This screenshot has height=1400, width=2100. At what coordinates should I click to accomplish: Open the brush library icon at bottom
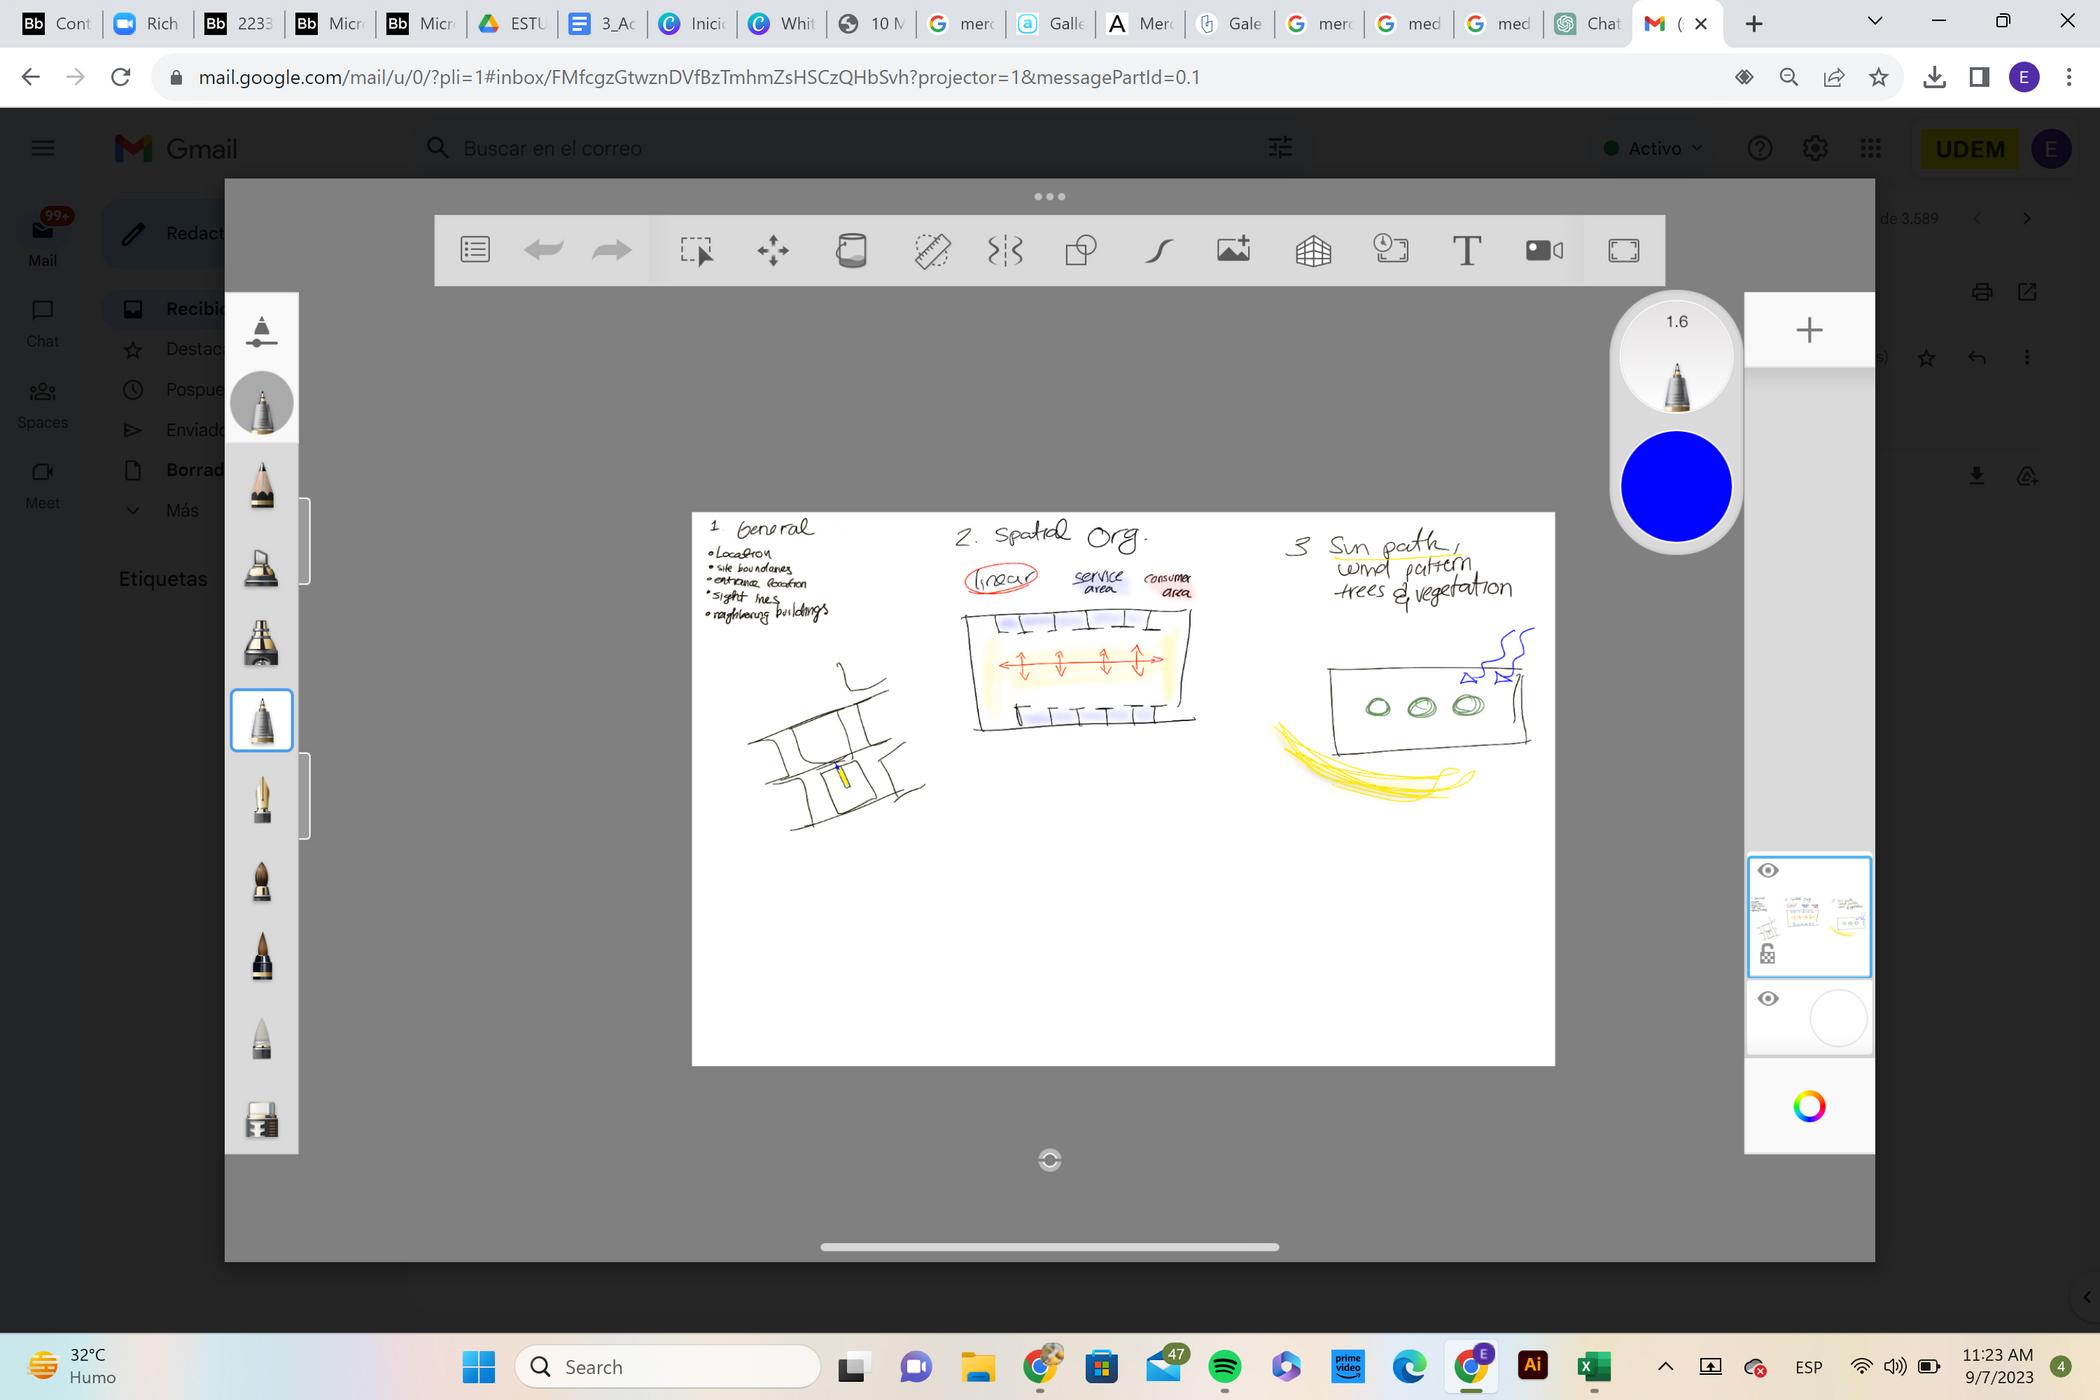(261, 1120)
